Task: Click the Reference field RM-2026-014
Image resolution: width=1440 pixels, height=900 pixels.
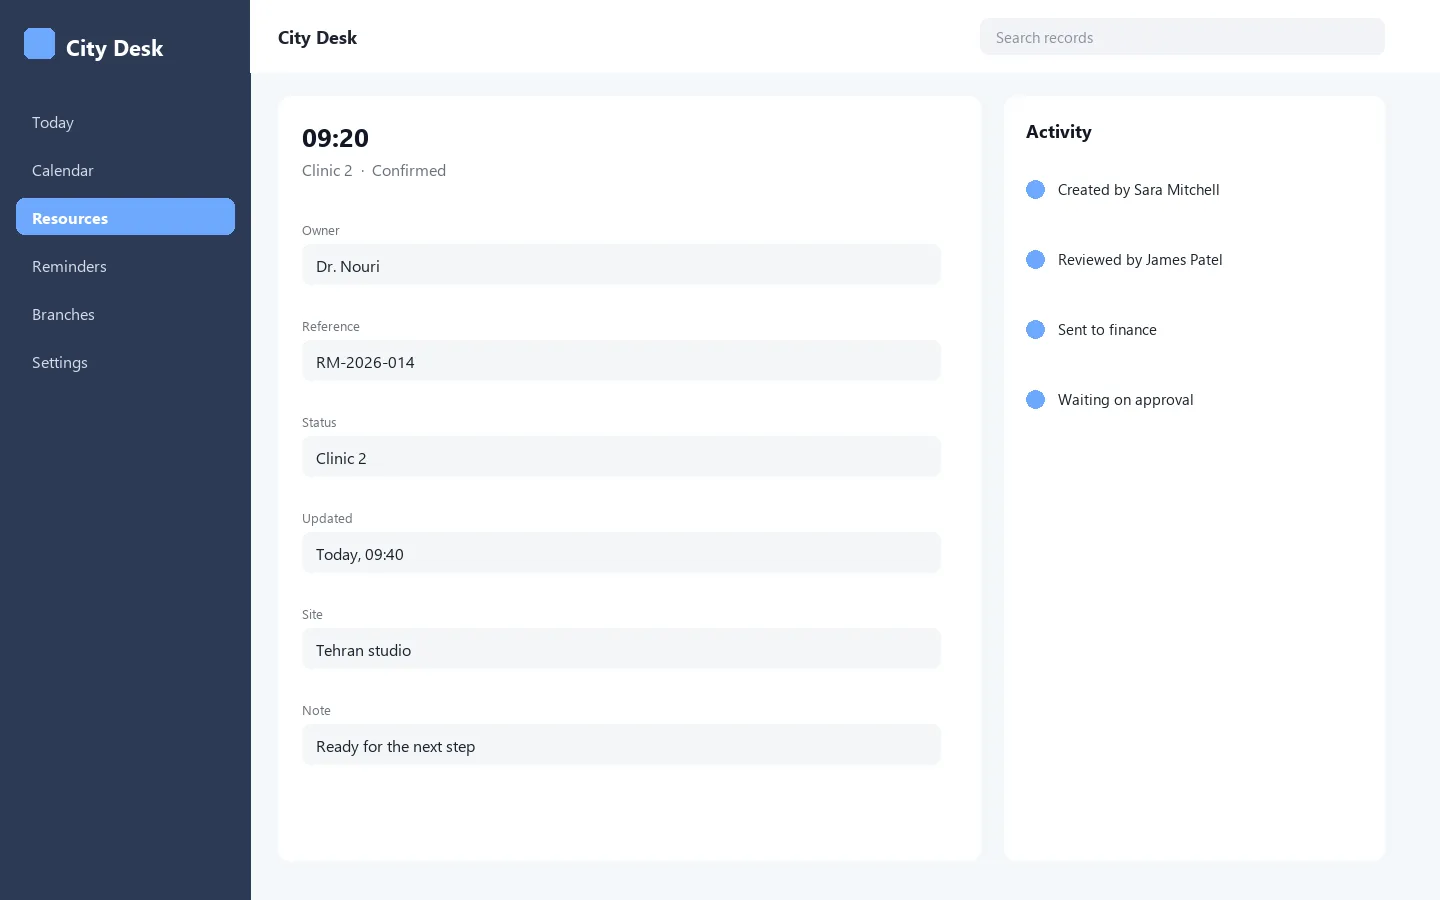Action: pyautogui.click(x=621, y=361)
